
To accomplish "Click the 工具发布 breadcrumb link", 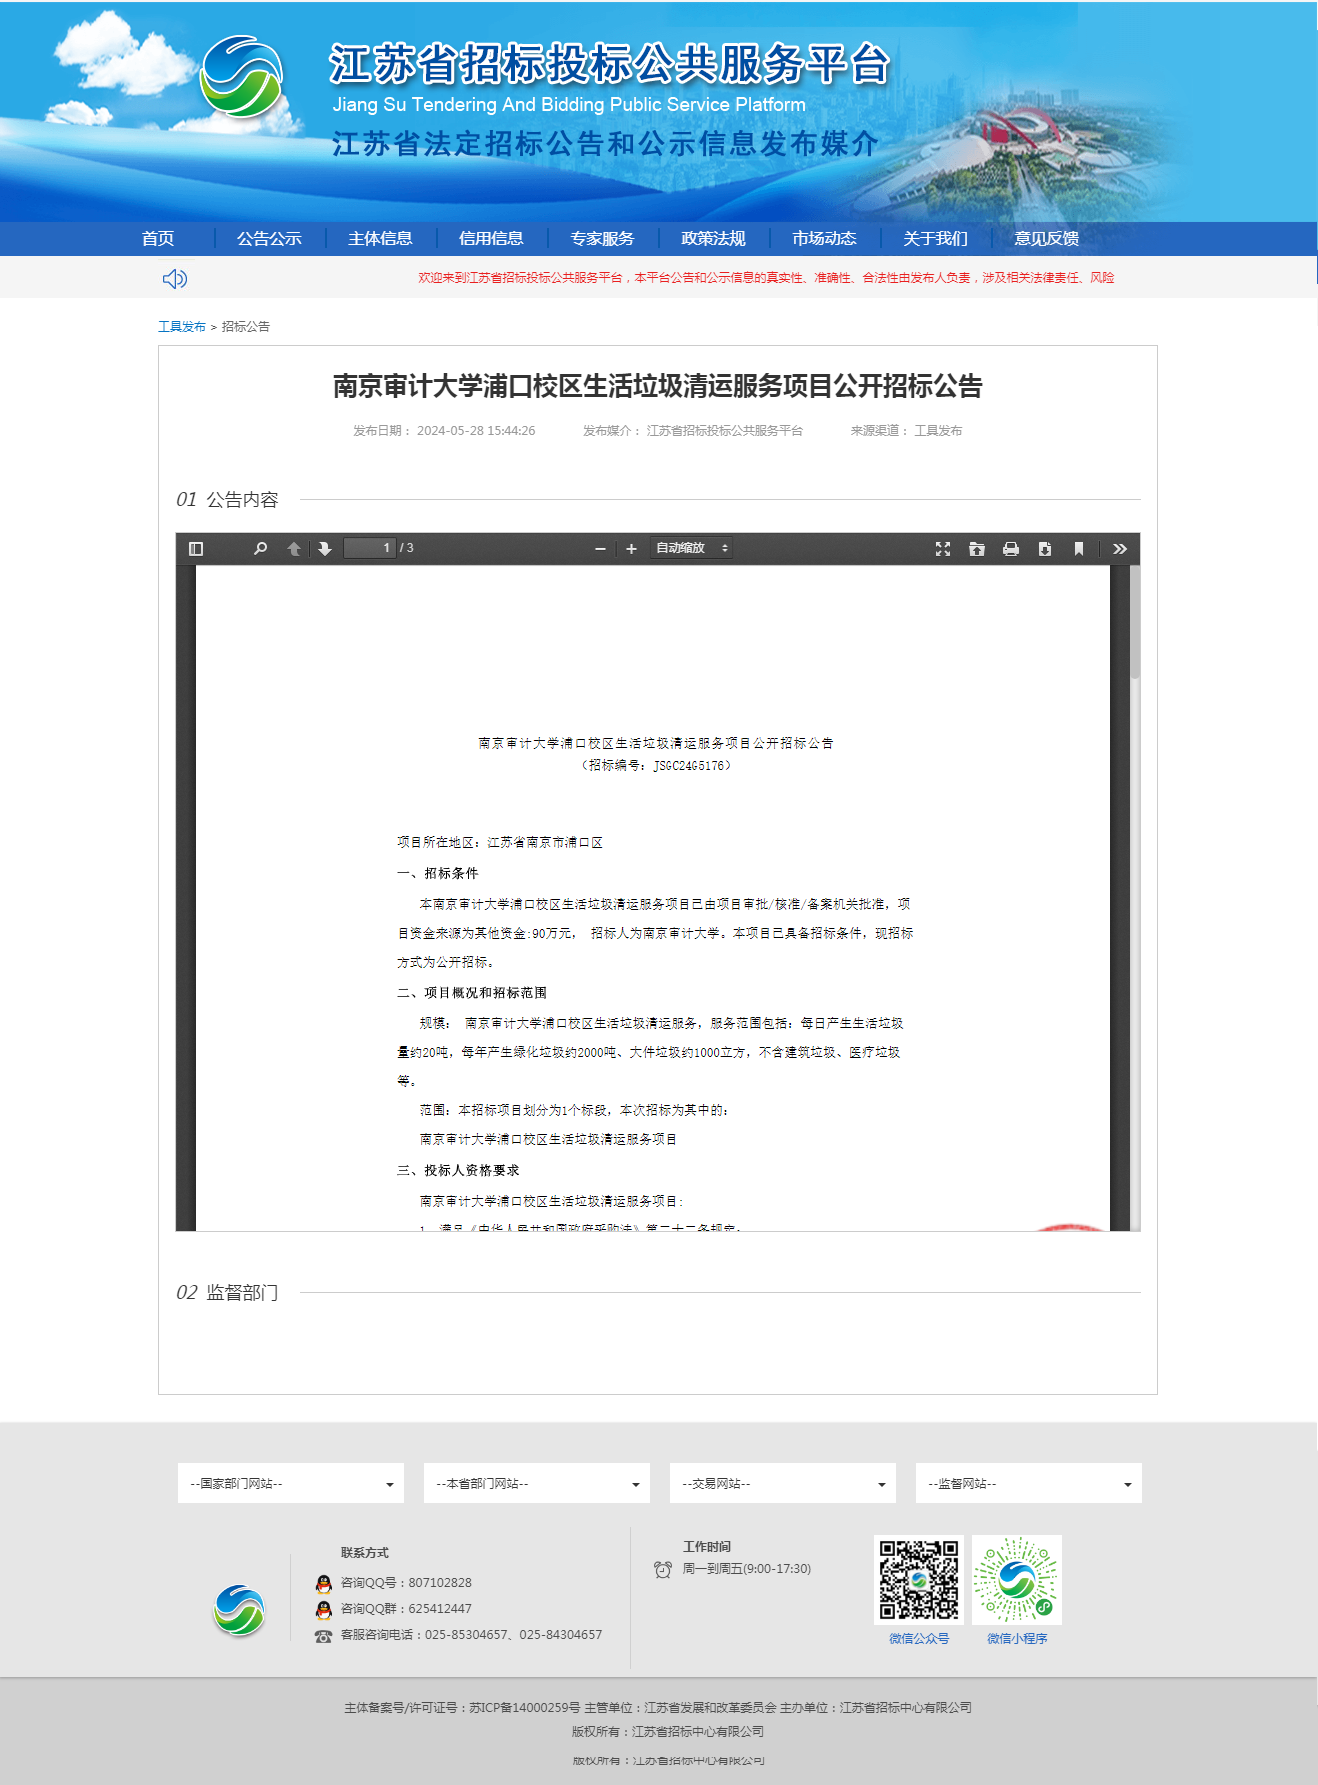I will pyautogui.click(x=182, y=327).
